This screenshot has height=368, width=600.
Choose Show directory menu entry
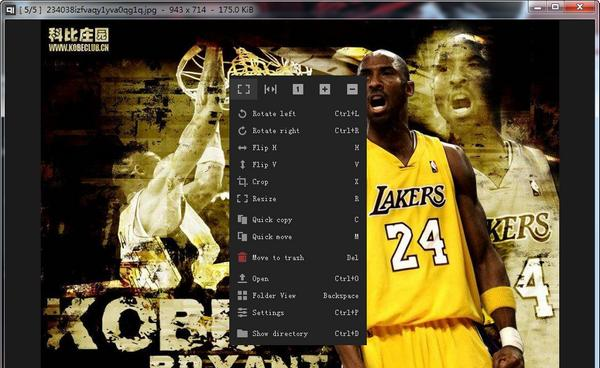tap(298, 333)
